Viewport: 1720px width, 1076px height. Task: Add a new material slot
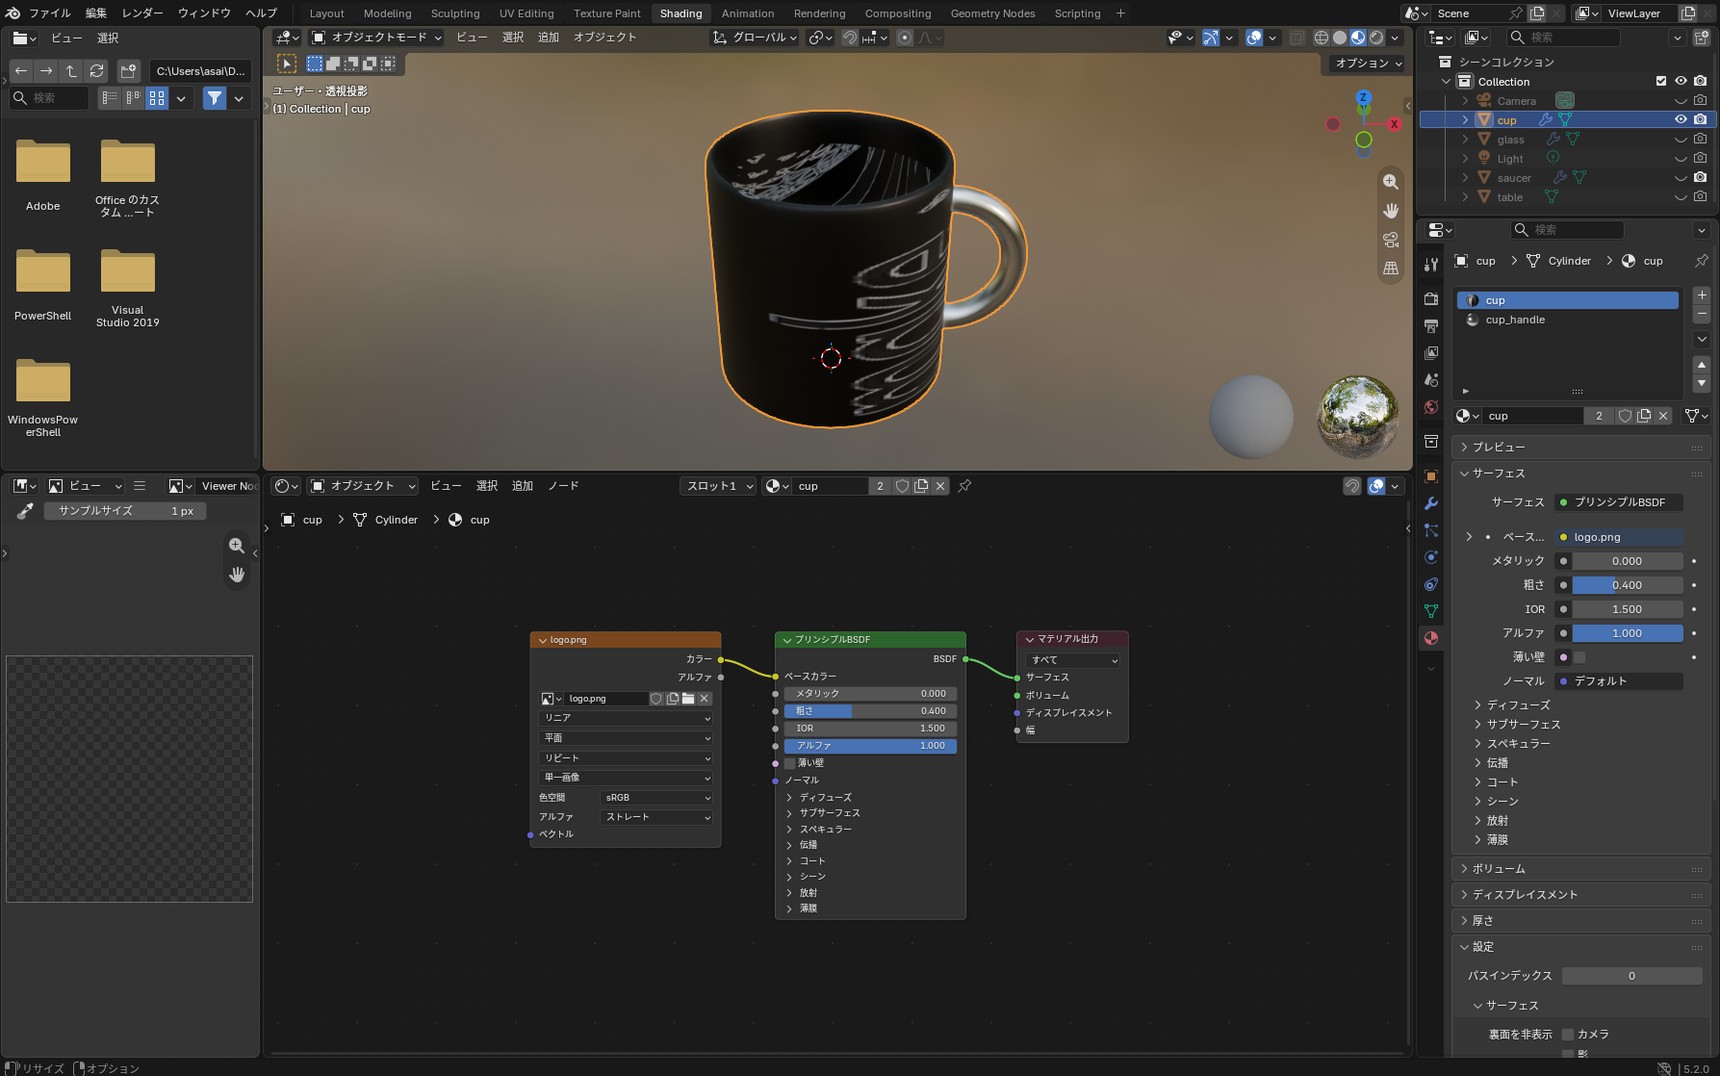[1701, 296]
